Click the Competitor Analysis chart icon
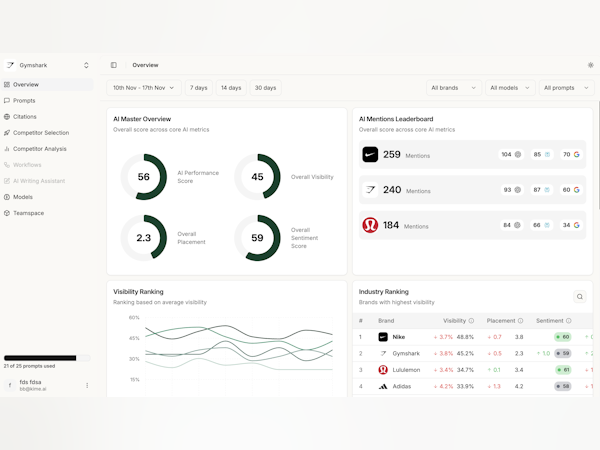Viewport: 600px width, 450px height. click(x=7, y=149)
